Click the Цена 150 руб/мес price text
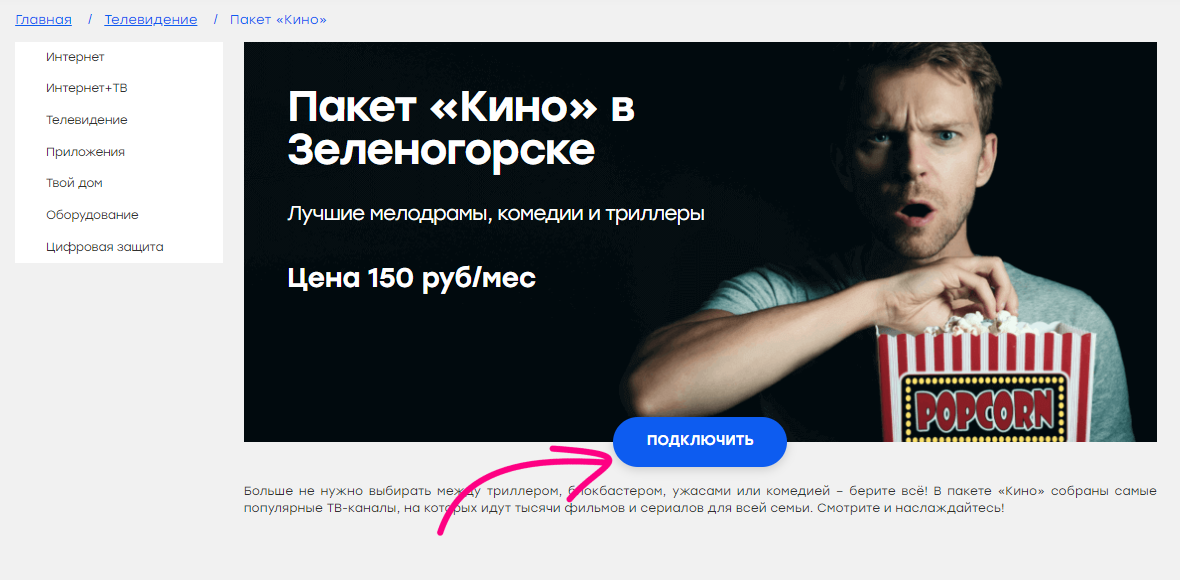This screenshot has width=1180, height=580. 412,278
